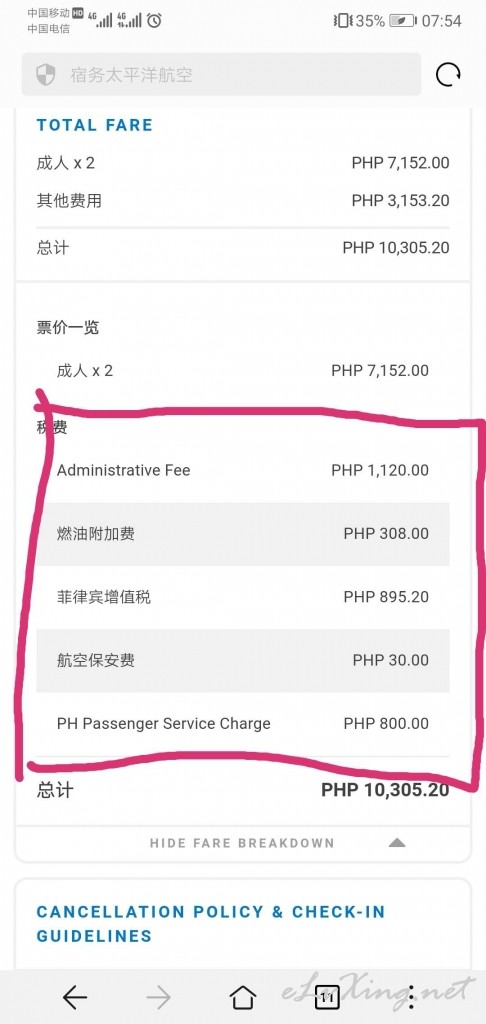The image size is (486, 1024).
Task: Collapse with the Hide Fare Breakdown arrow
Action: point(397,843)
